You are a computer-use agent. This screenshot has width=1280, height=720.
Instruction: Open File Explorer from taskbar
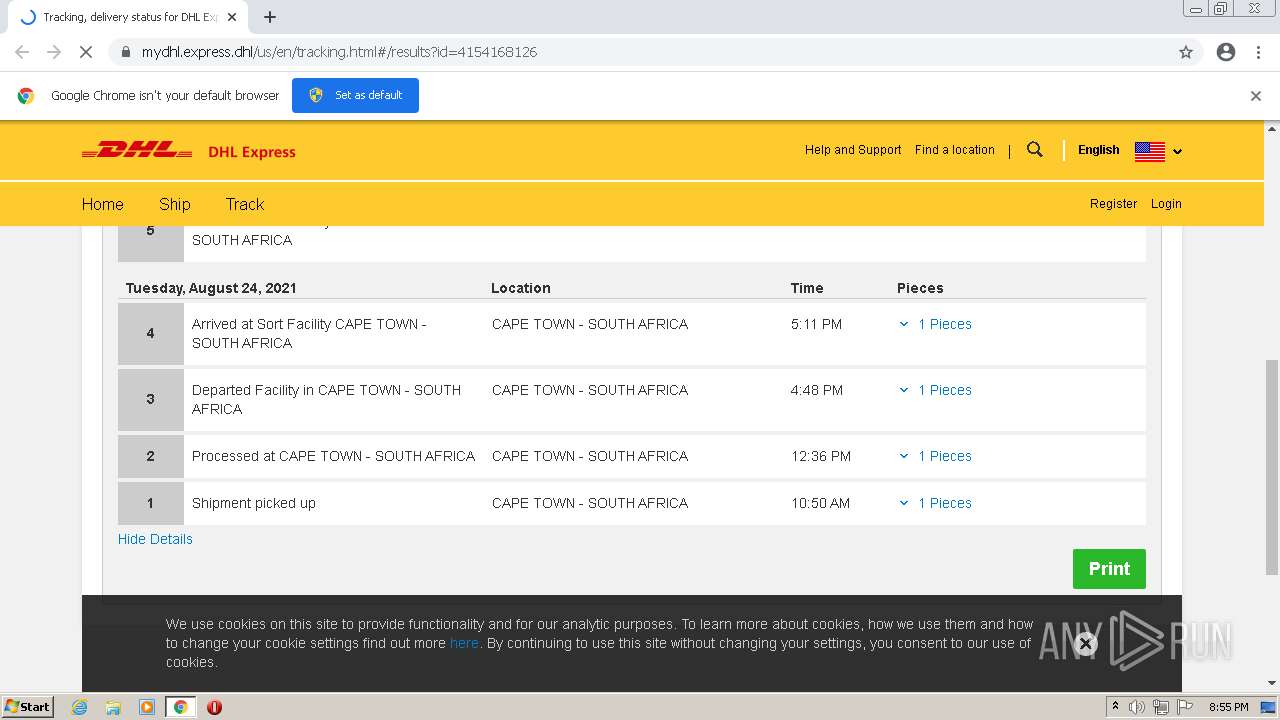click(113, 707)
